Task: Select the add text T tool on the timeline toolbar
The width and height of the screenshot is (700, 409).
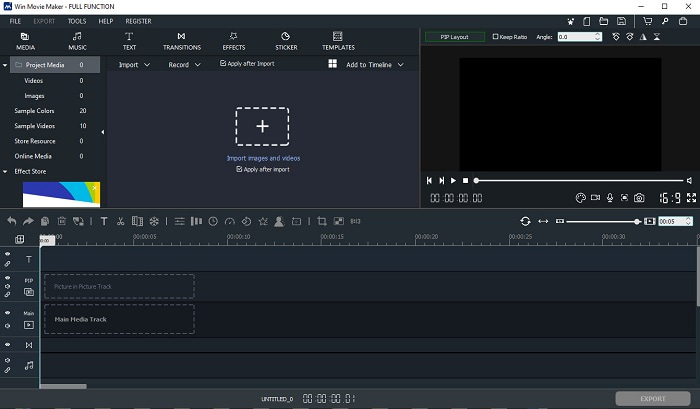Action: pos(104,221)
